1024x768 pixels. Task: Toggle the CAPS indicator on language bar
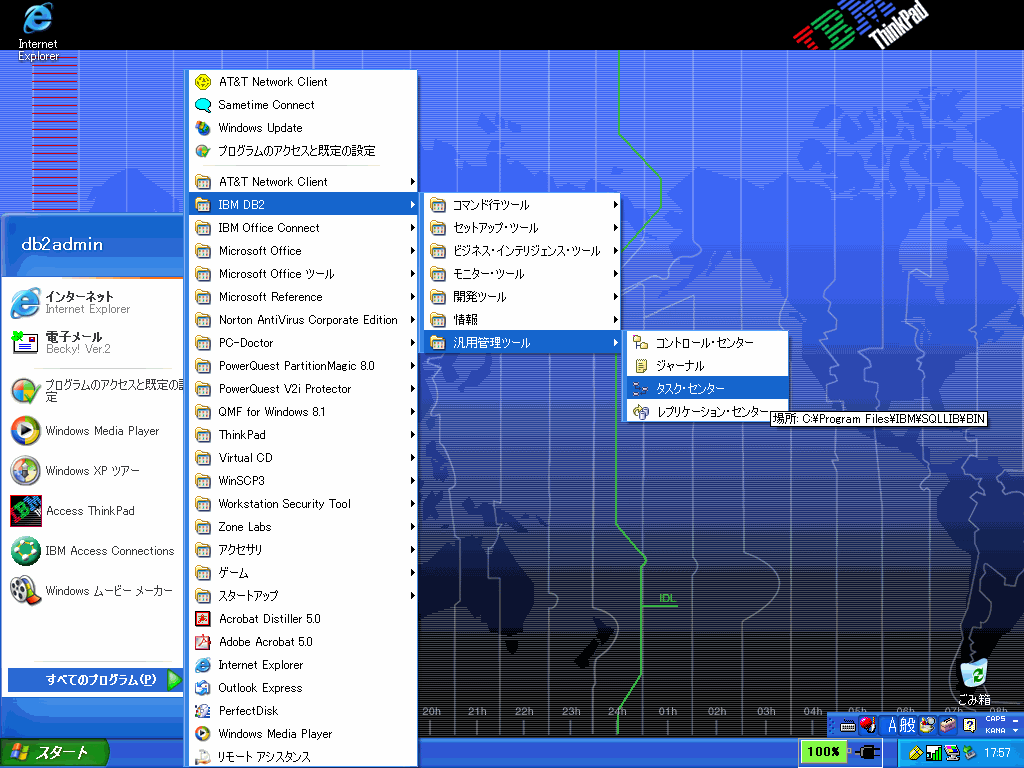pyautogui.click(x=995, y=718)
